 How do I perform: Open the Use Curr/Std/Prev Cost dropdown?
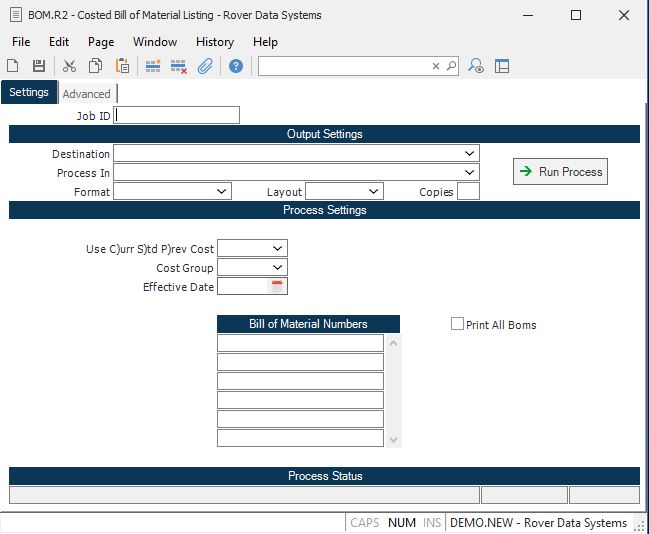click(x=278, y=248)
